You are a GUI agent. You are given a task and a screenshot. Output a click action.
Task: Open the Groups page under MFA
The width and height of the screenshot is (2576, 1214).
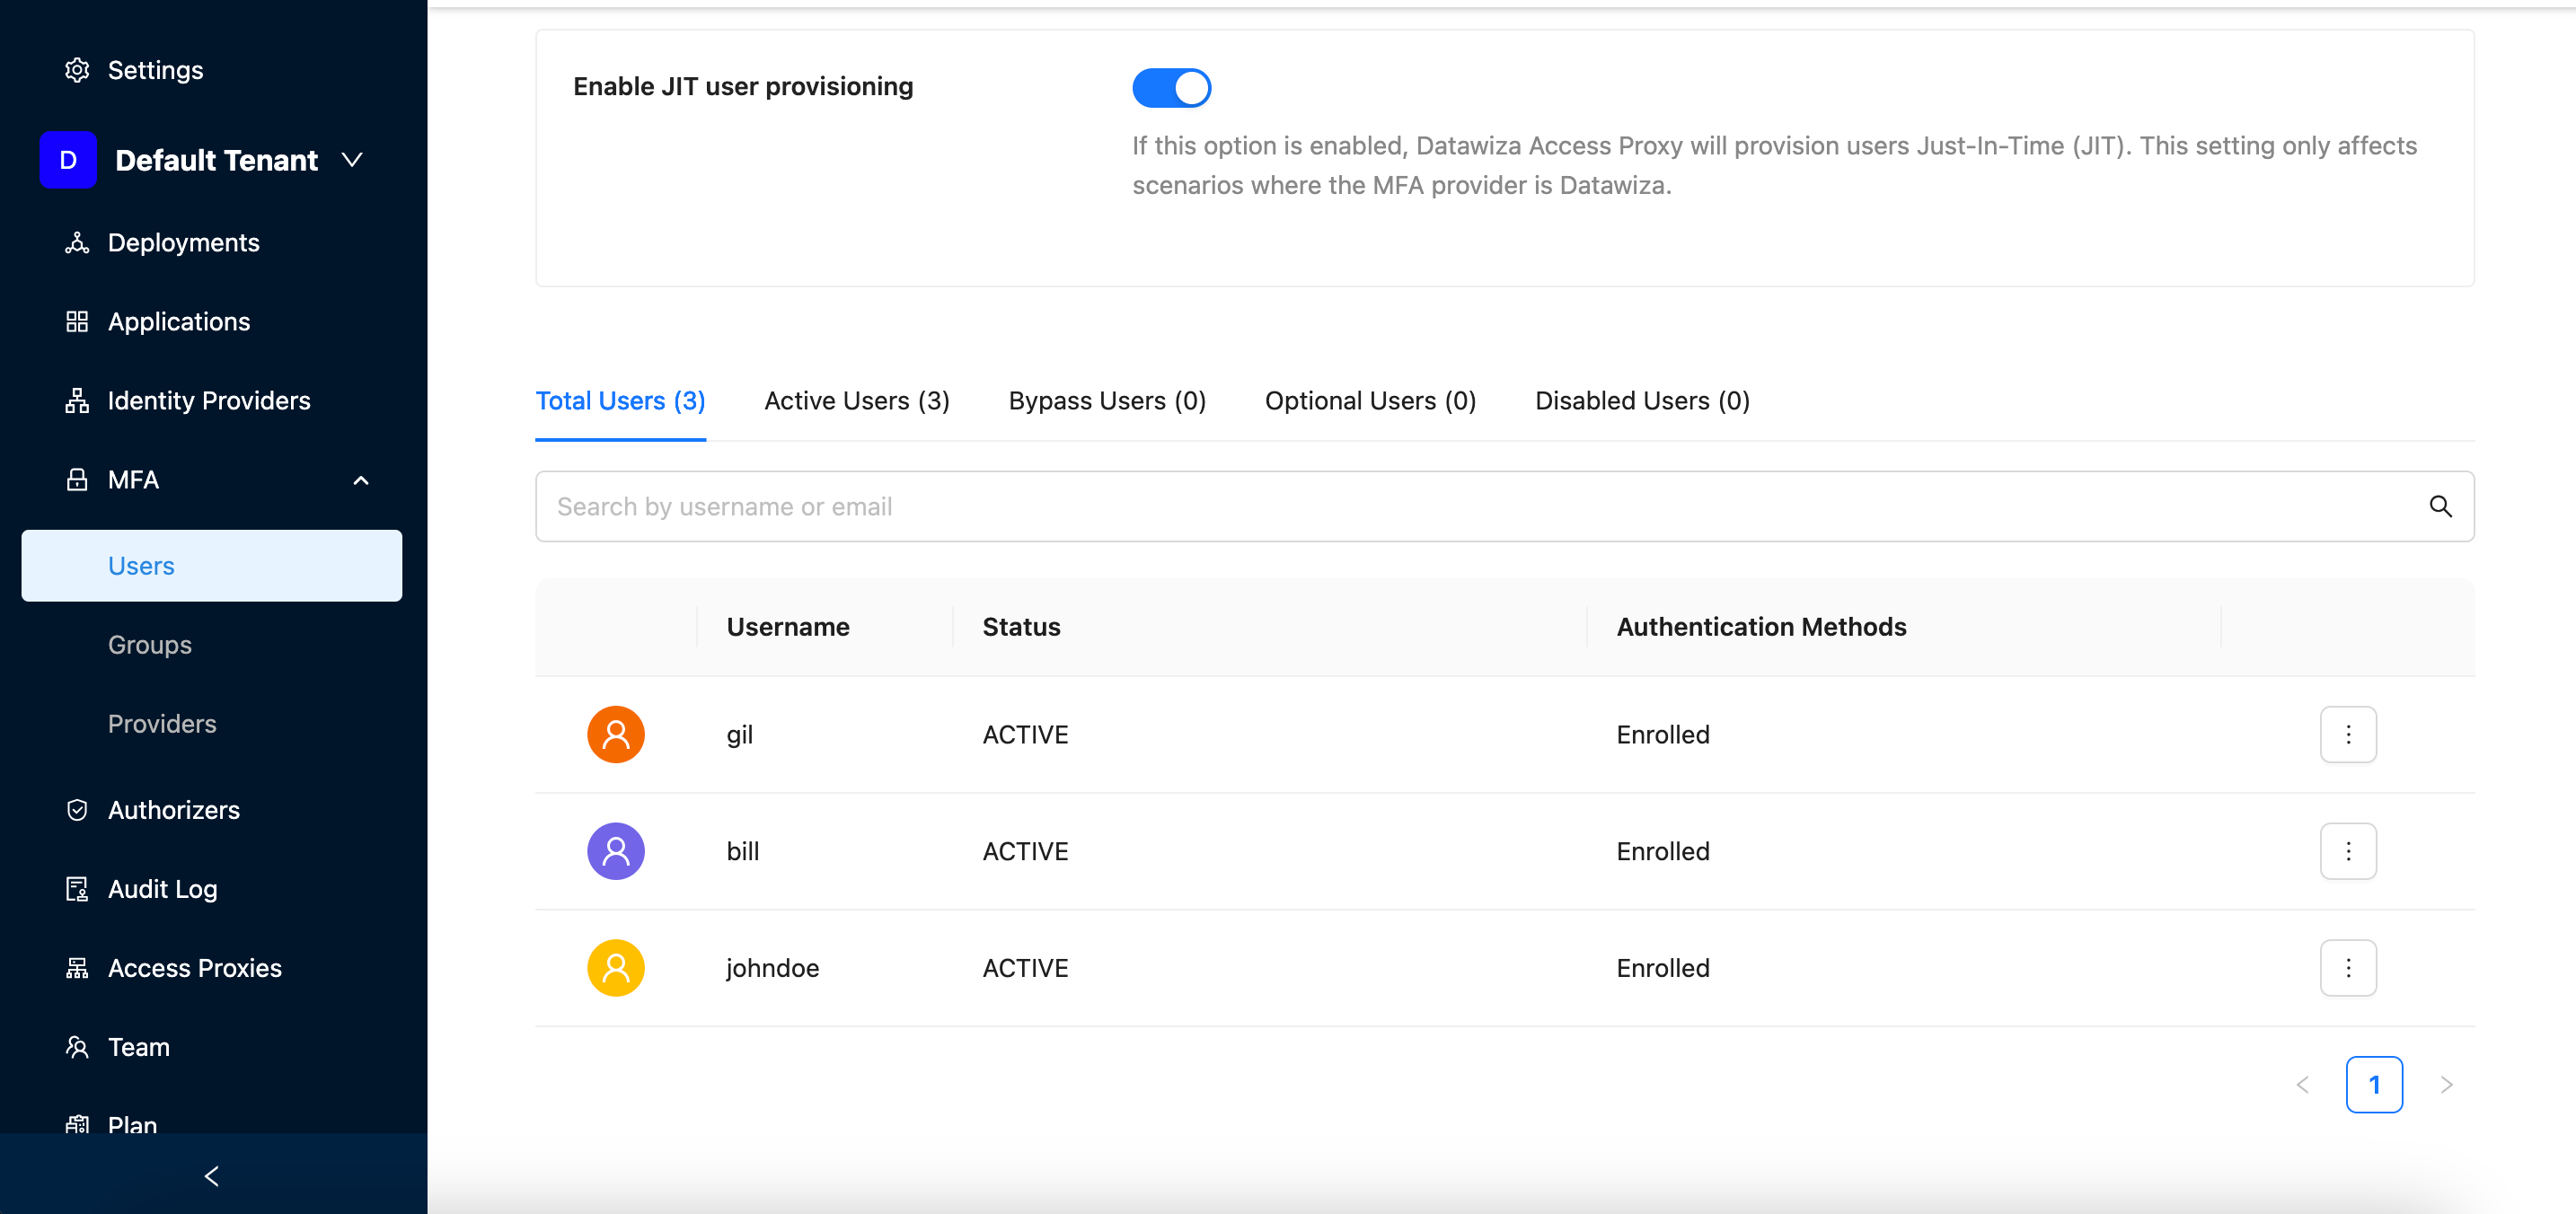pos(148,644)
